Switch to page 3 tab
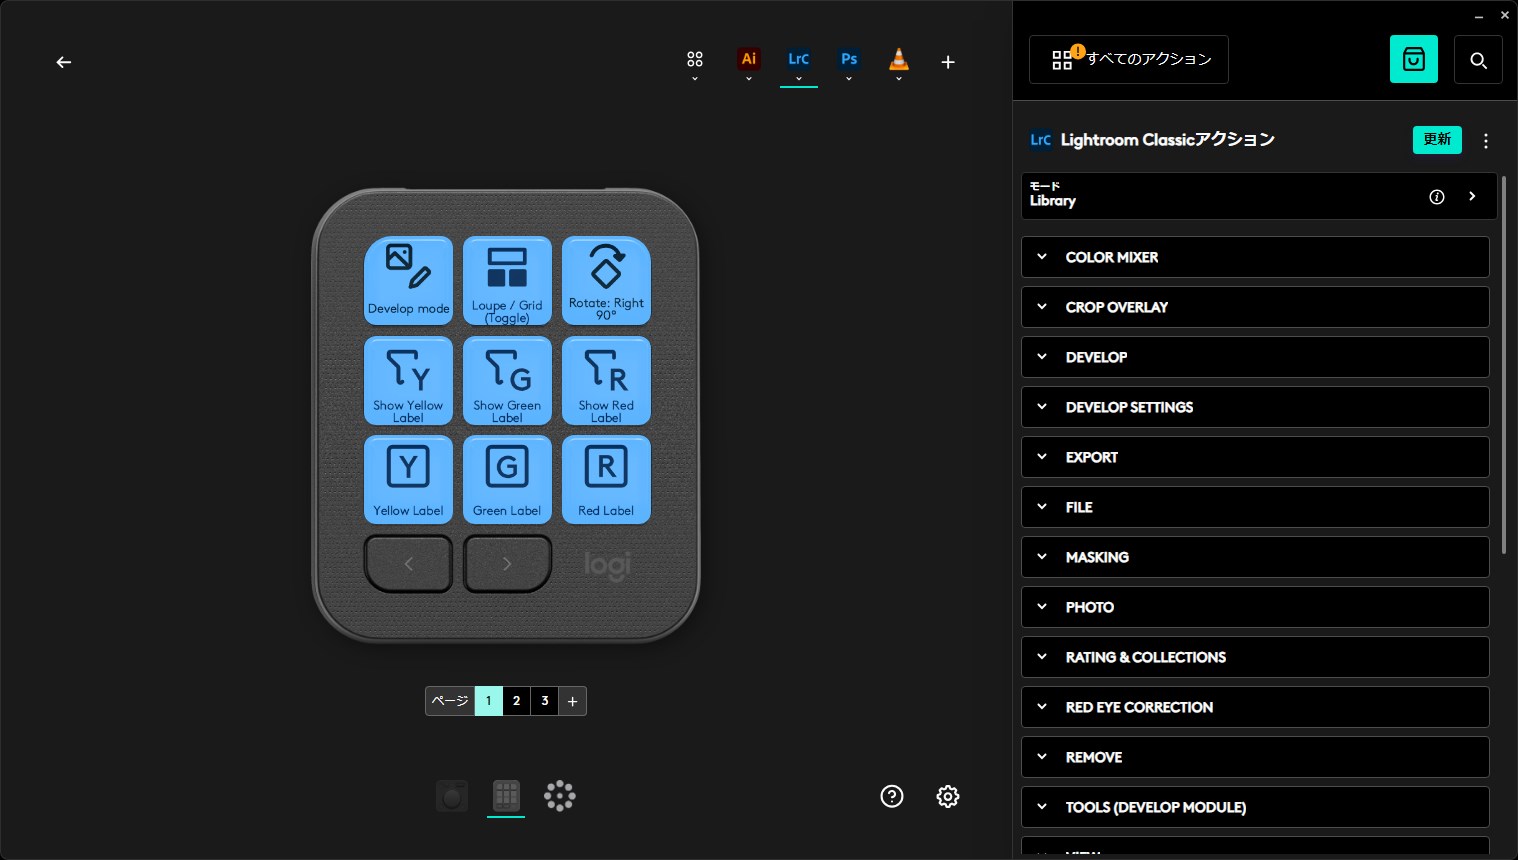 click(x=544, y=701)
